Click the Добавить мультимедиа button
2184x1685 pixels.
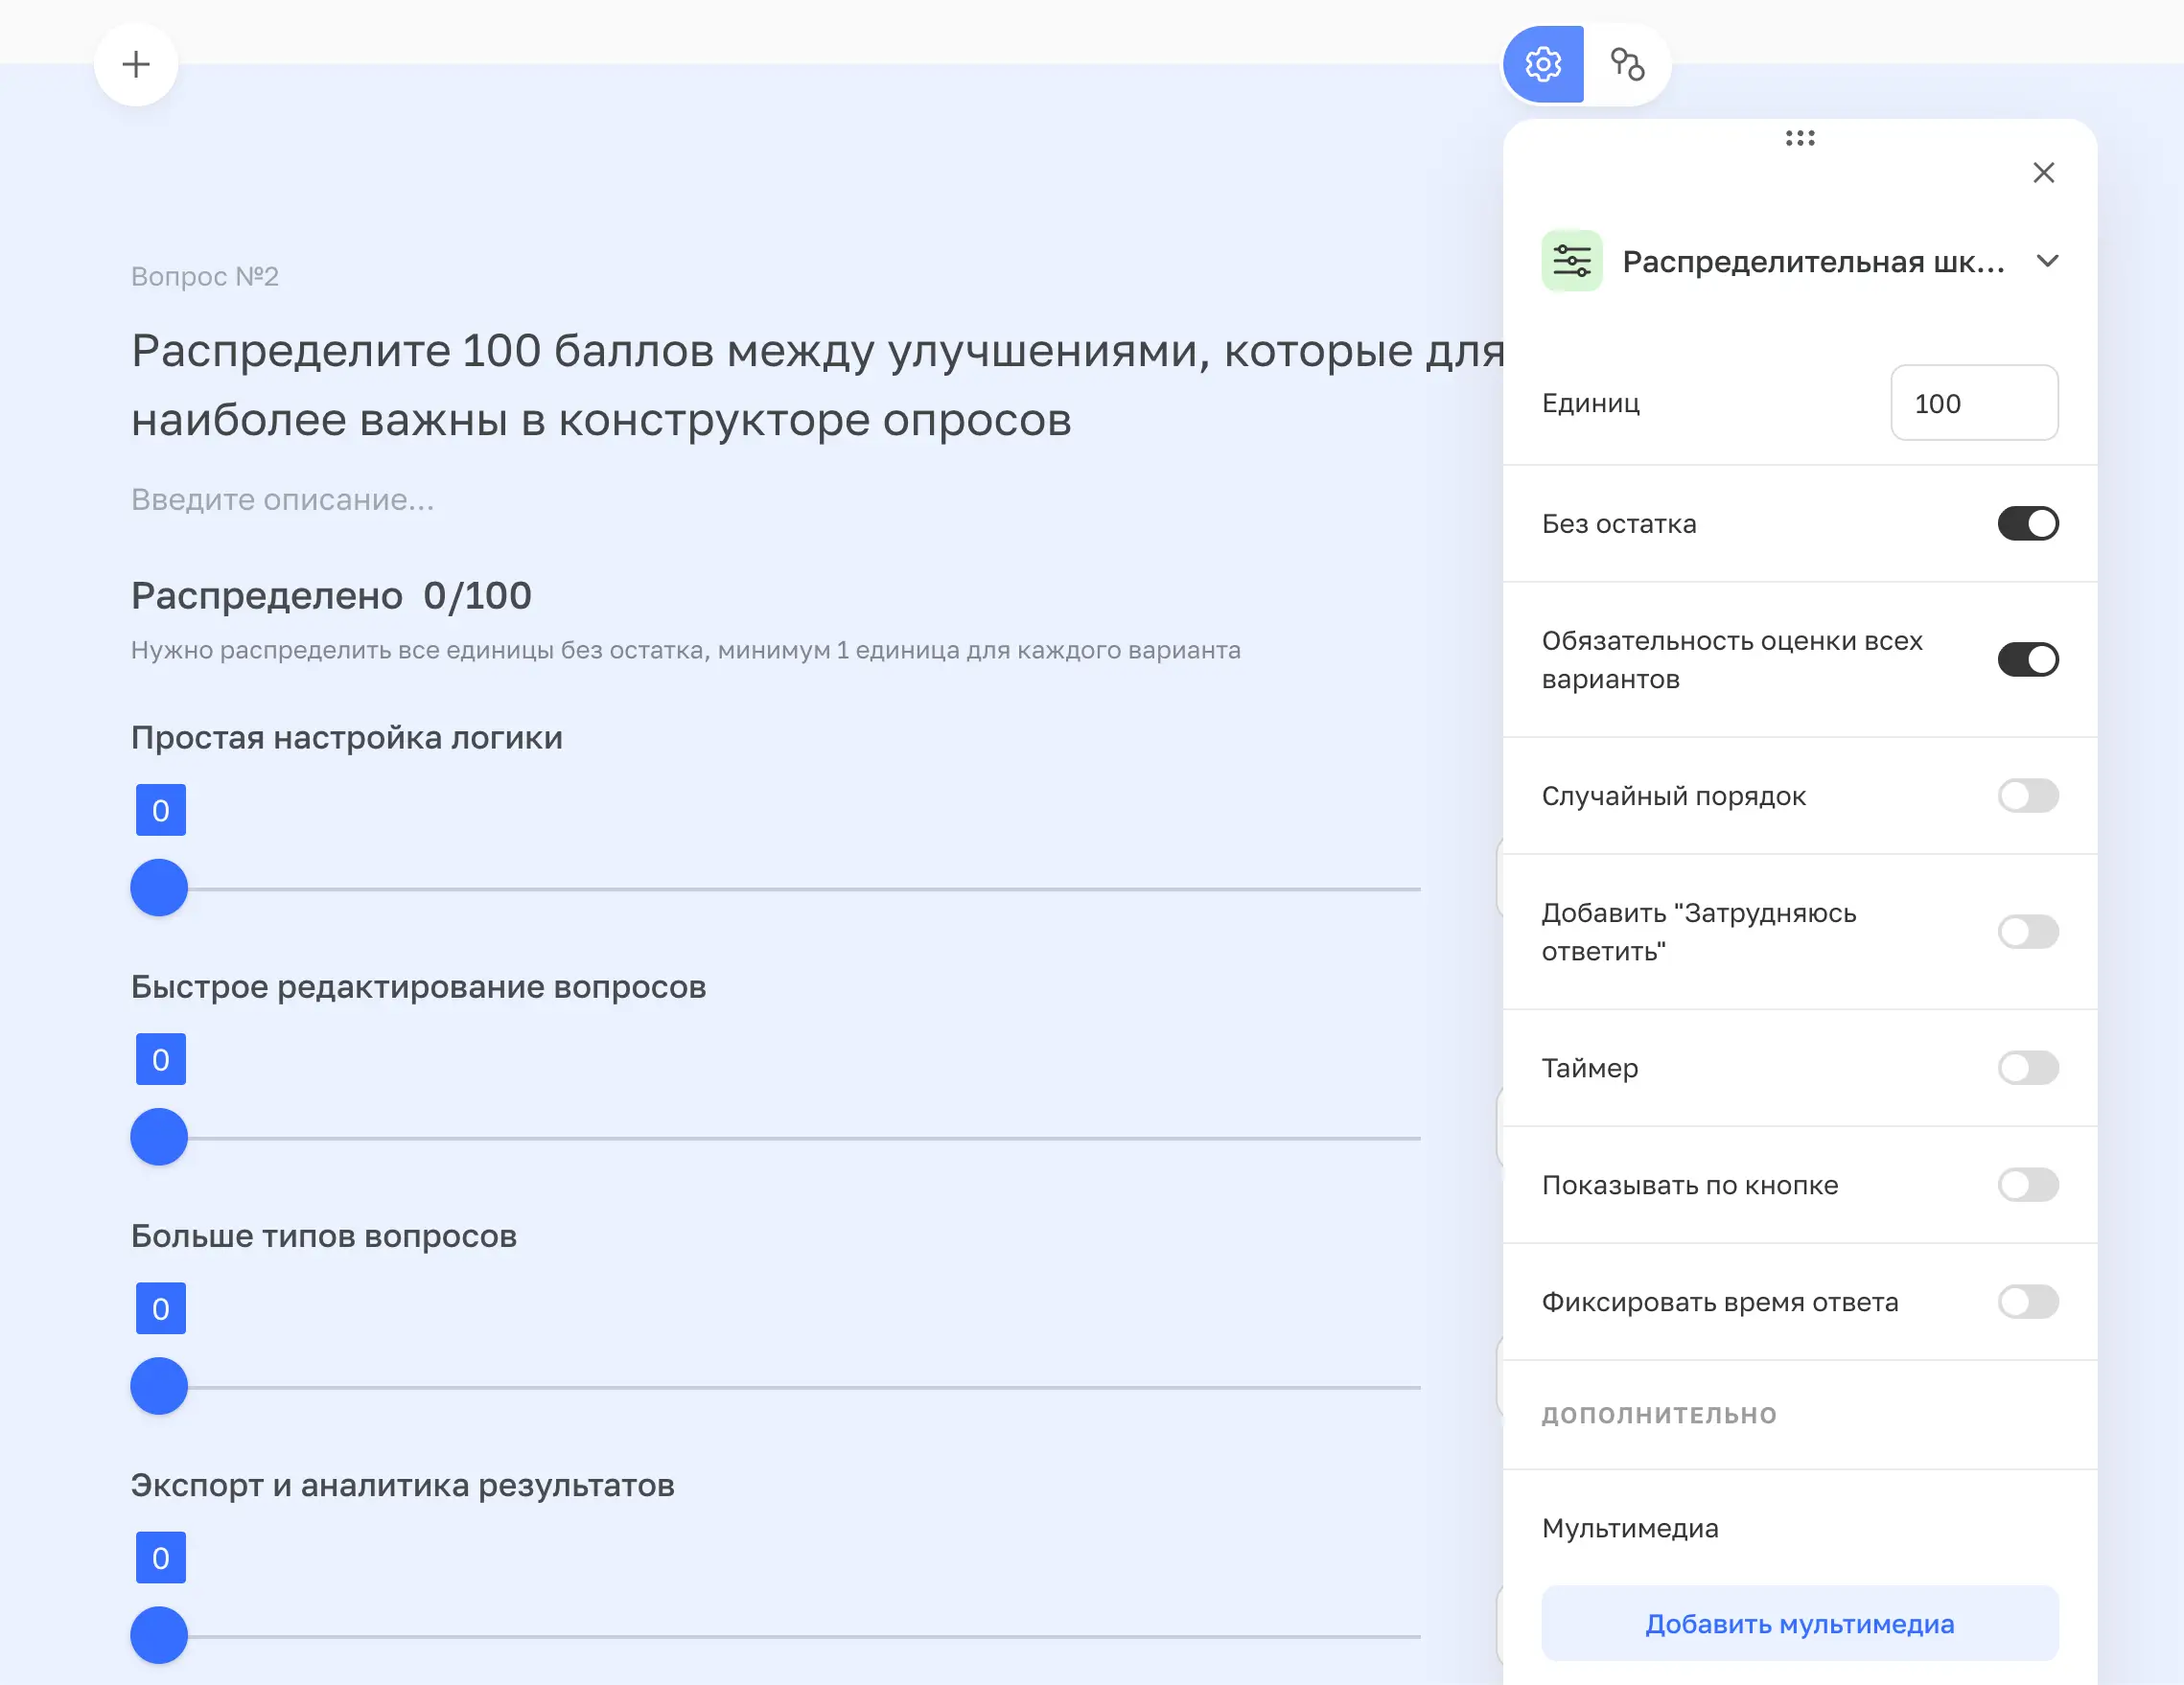click(1800, 1624)
